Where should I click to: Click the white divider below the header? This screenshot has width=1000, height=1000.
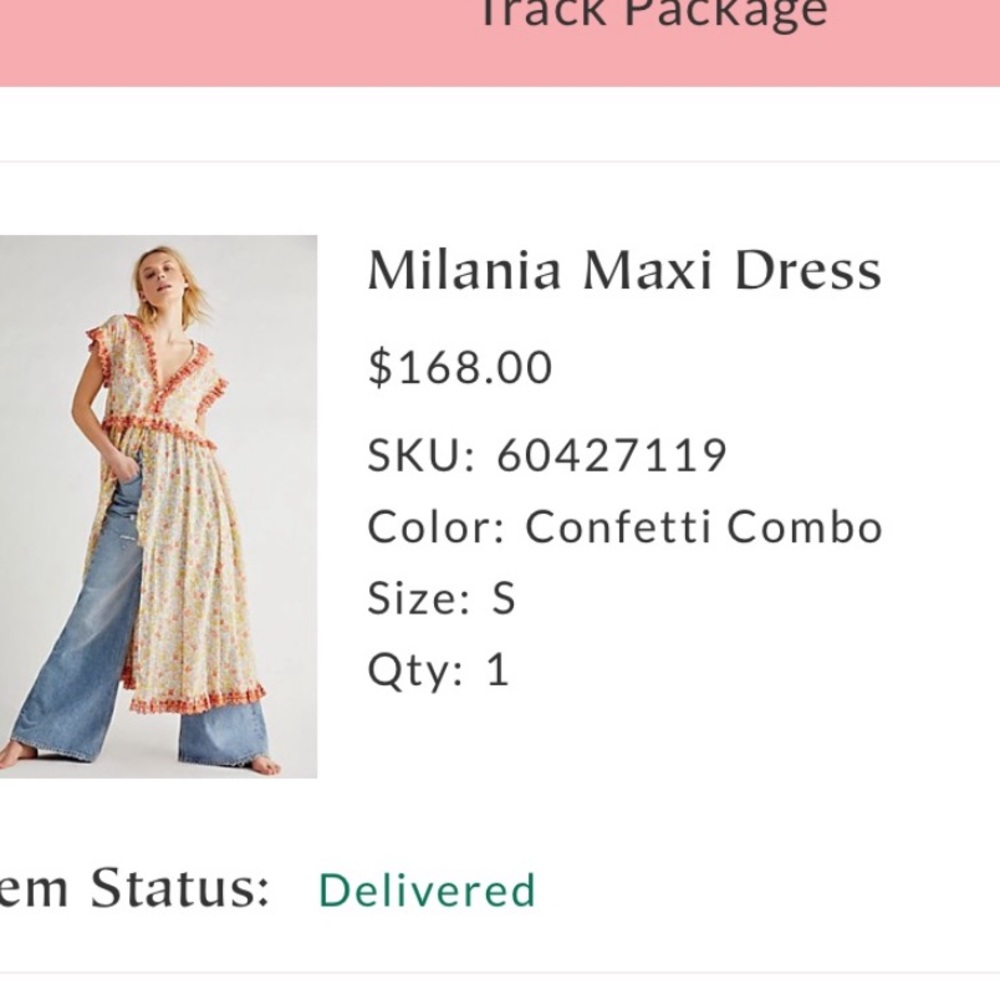click(500, 120)
